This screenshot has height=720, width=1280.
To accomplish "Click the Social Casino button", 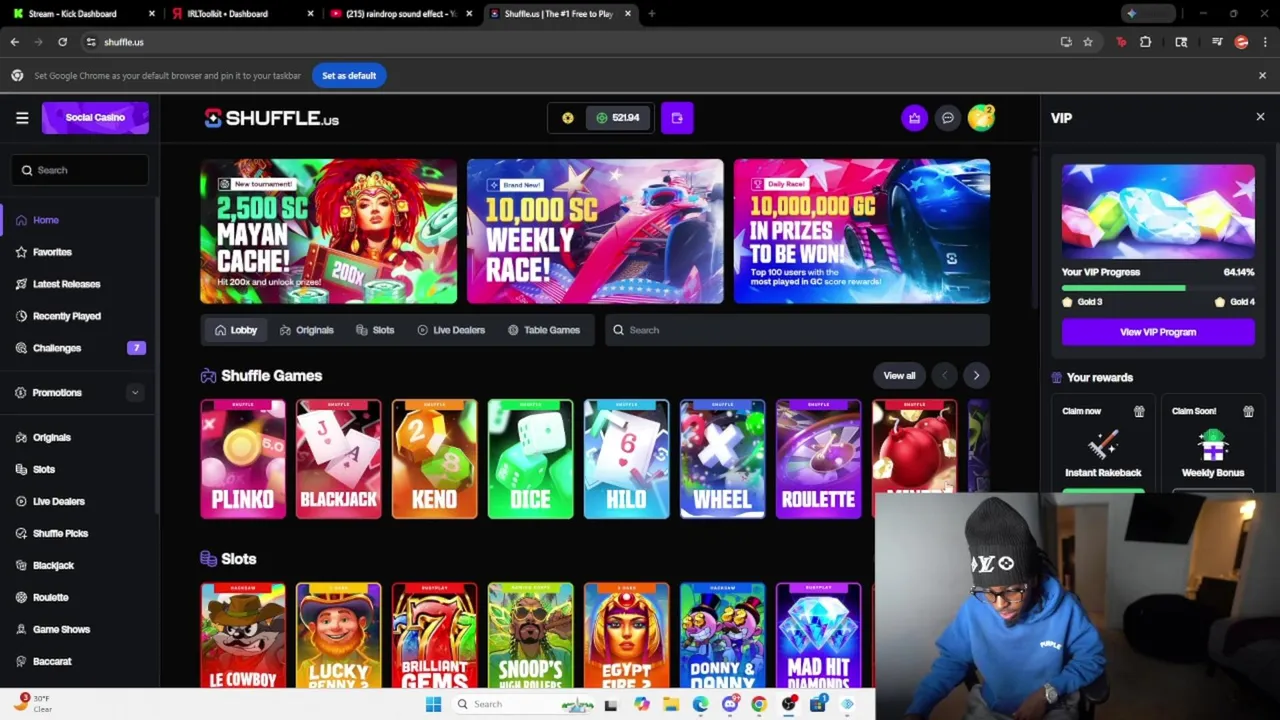I will click(95, 118).
